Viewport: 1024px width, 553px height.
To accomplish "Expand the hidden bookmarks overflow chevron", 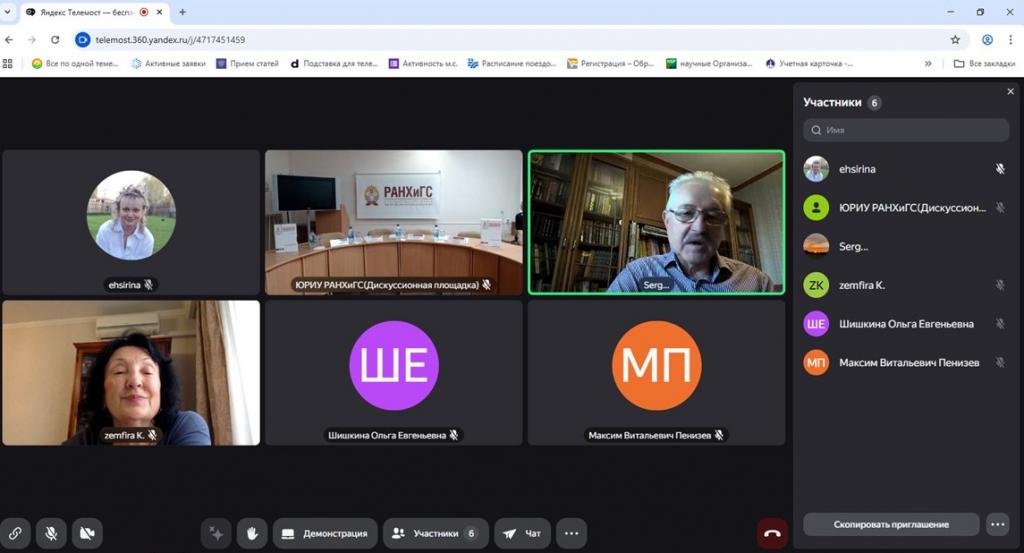I will pos(928,63).
